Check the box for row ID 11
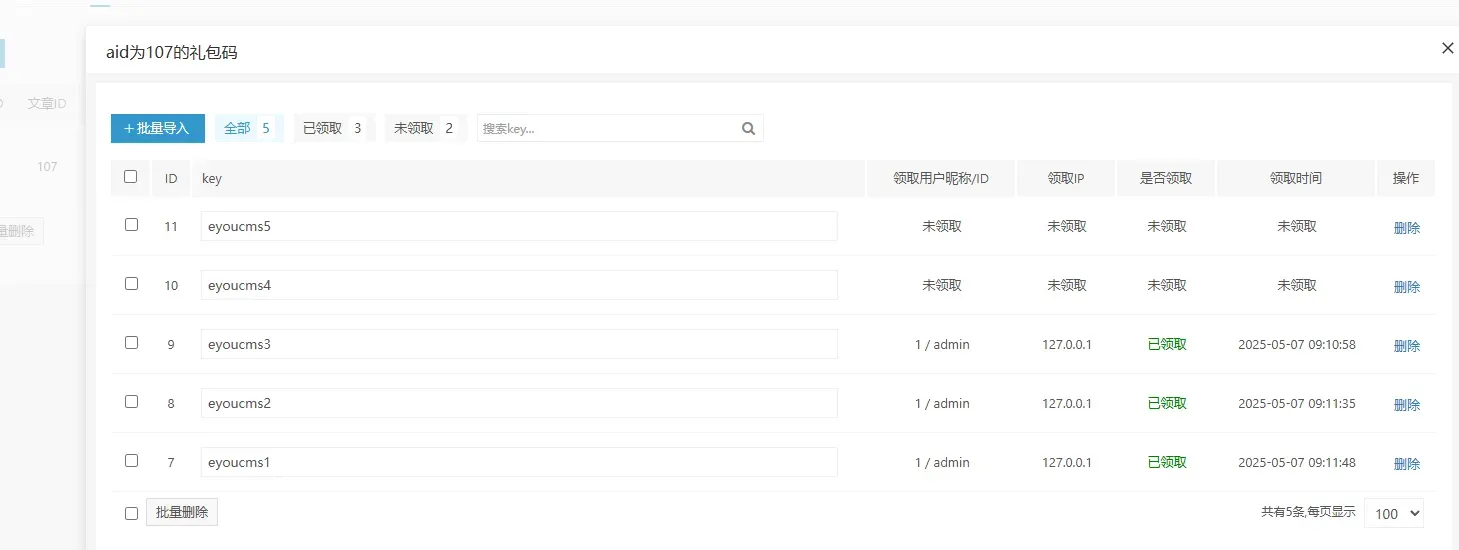Screen dimensions: 1459x550 click(131, 225)
